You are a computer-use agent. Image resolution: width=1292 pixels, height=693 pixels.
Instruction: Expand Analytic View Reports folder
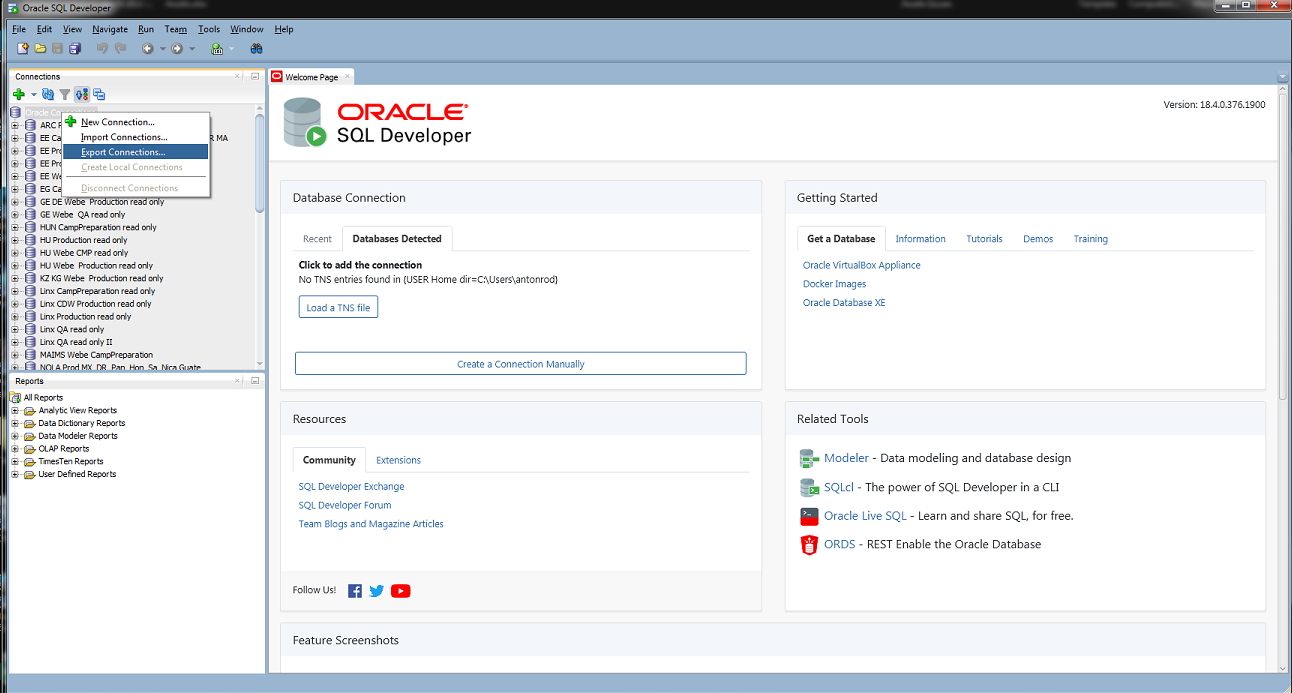pyautogui.click(x=16, y=410)
